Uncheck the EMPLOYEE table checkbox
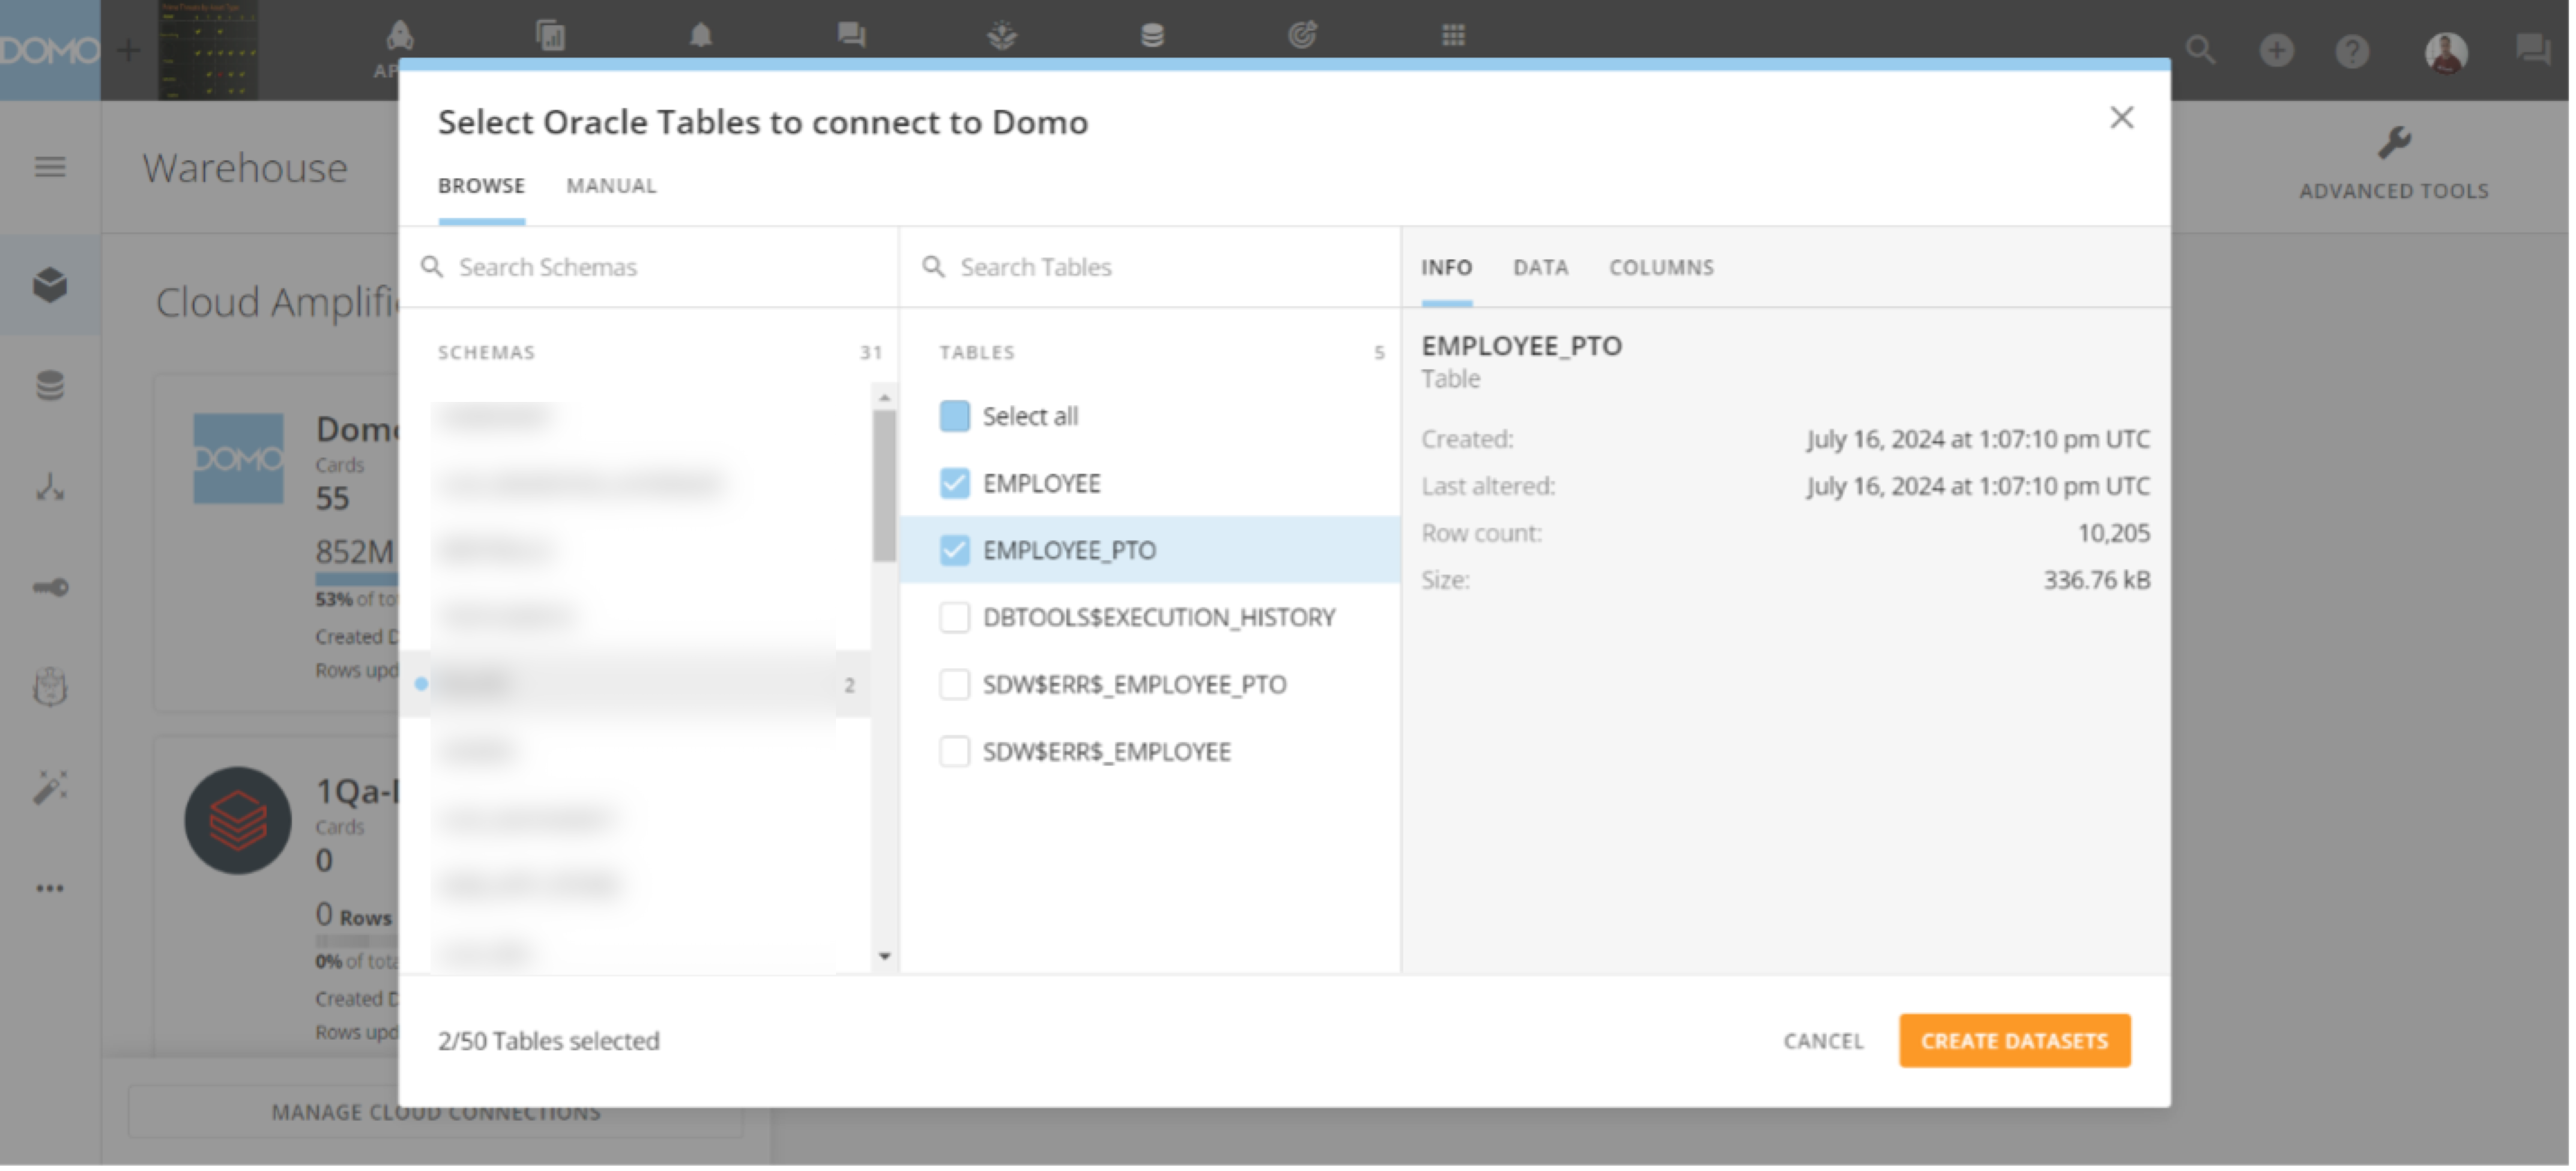Viewport: 2576px width, 1171px height. (x=954, y=483)
